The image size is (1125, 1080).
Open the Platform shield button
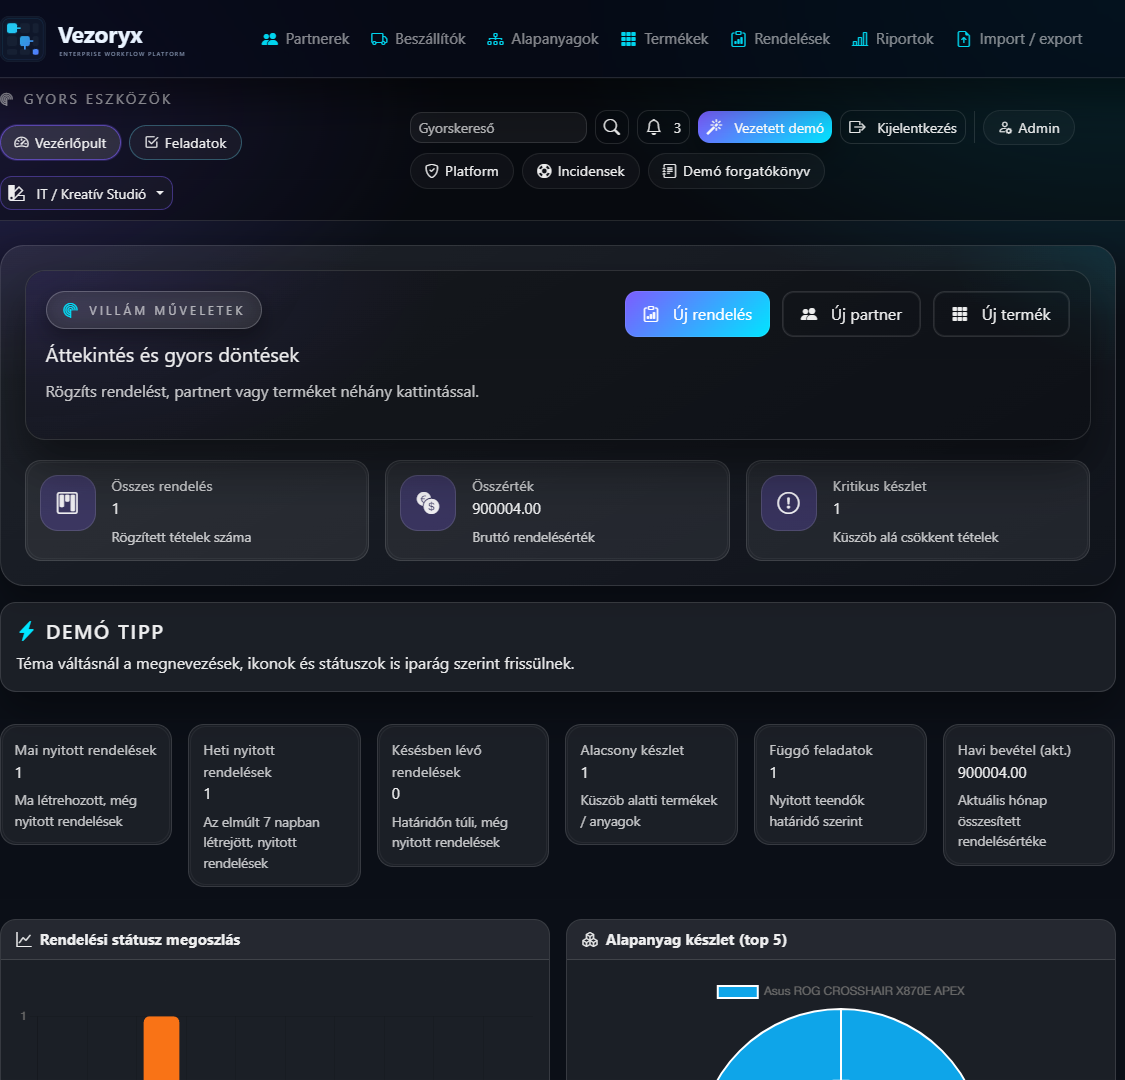click(x=461, y=171)
